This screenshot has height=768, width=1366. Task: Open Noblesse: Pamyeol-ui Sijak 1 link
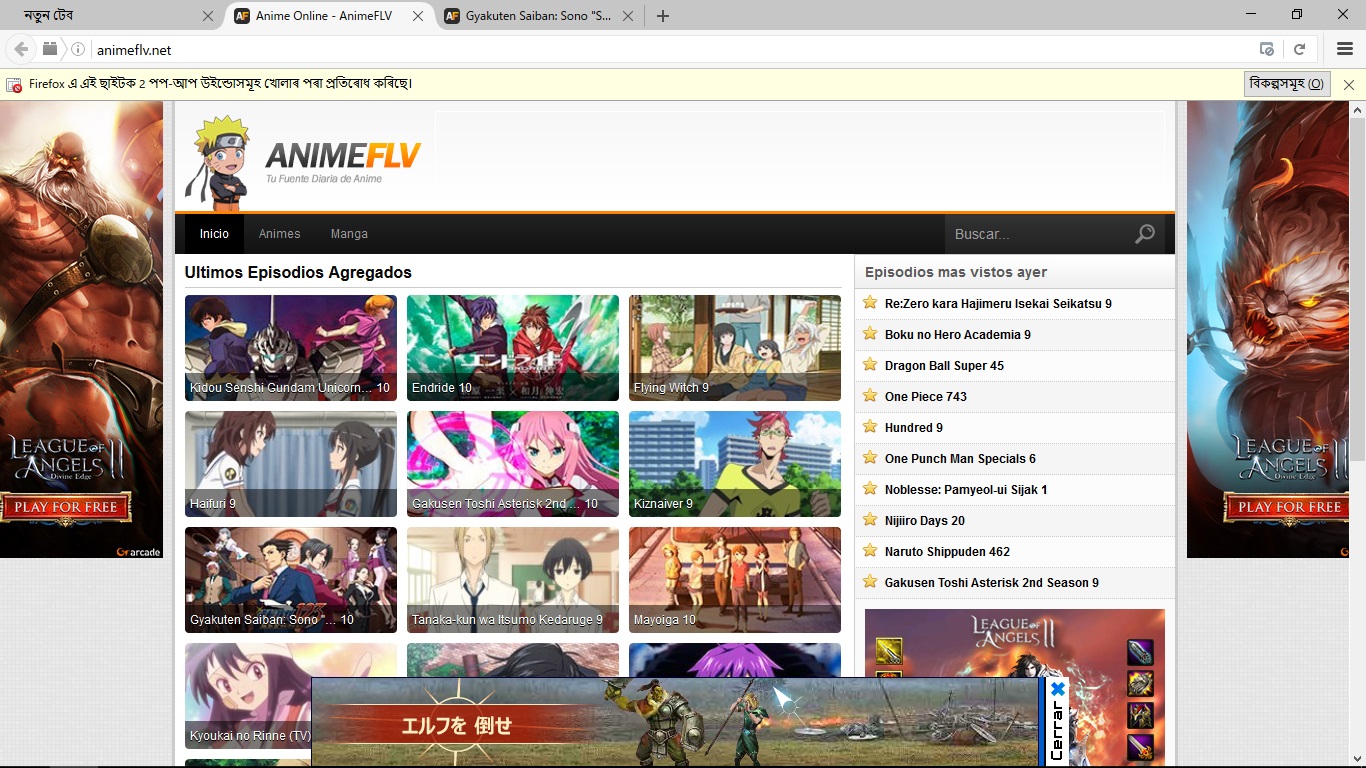pyautogui.click(x=966, y=489)
